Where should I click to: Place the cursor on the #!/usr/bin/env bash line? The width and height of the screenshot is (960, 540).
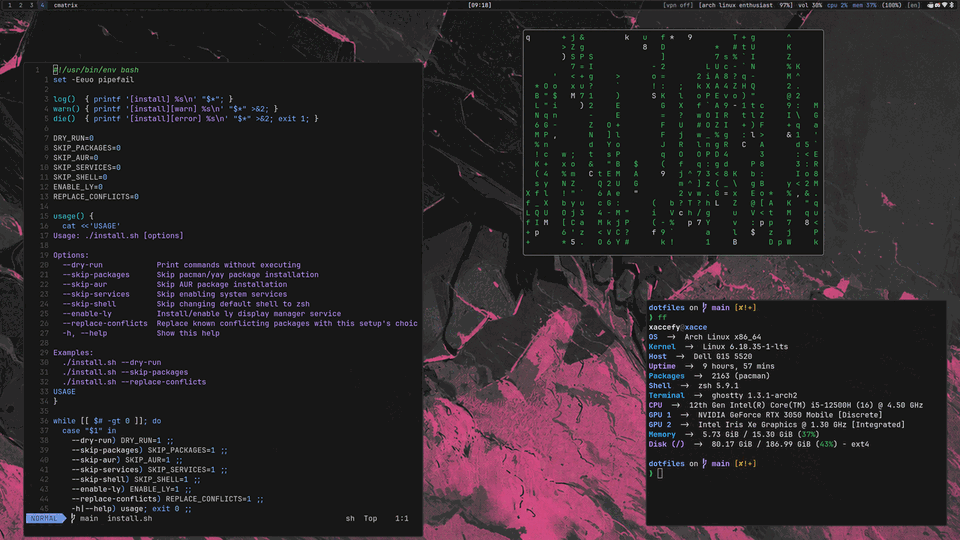click(x=96, y=70)
